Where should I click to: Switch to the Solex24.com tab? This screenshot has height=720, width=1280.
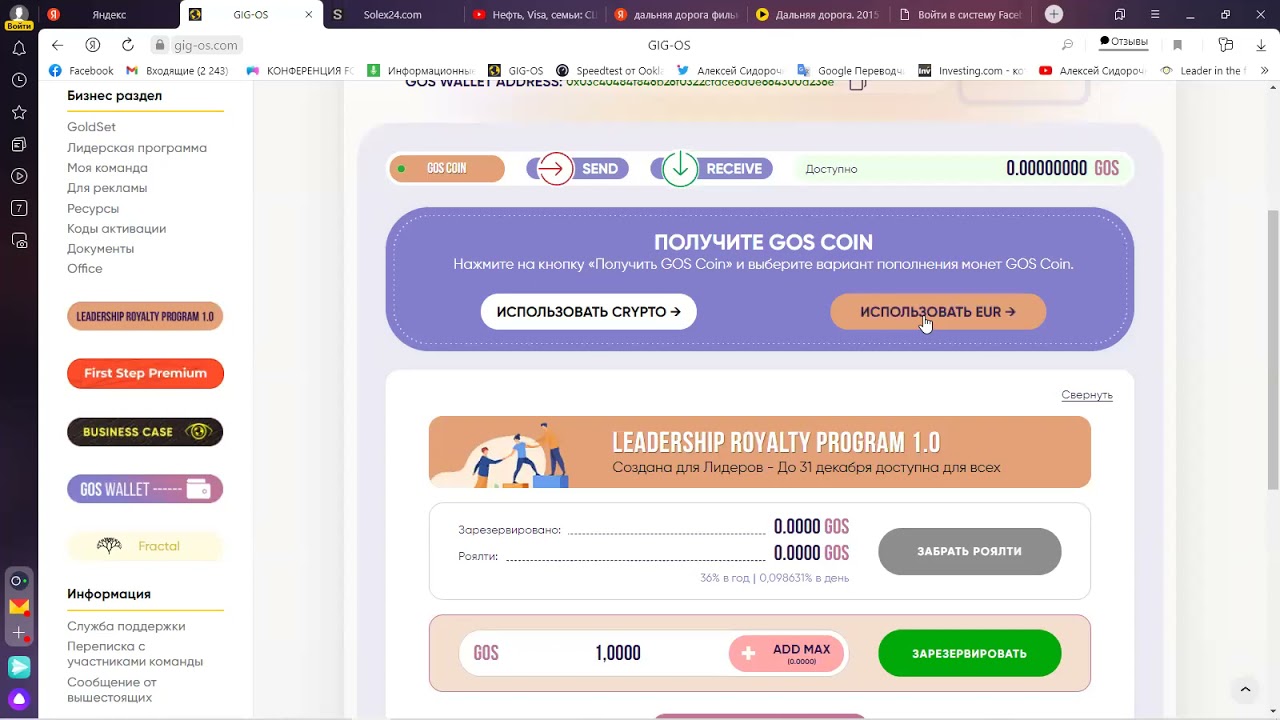point(391,15)
